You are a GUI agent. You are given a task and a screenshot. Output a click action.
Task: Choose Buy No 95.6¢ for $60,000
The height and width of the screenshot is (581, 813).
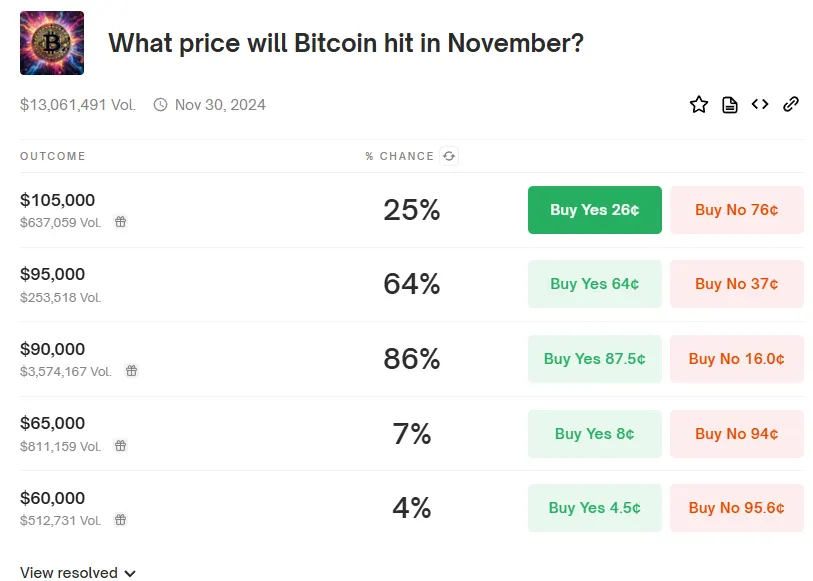(736, 508)
